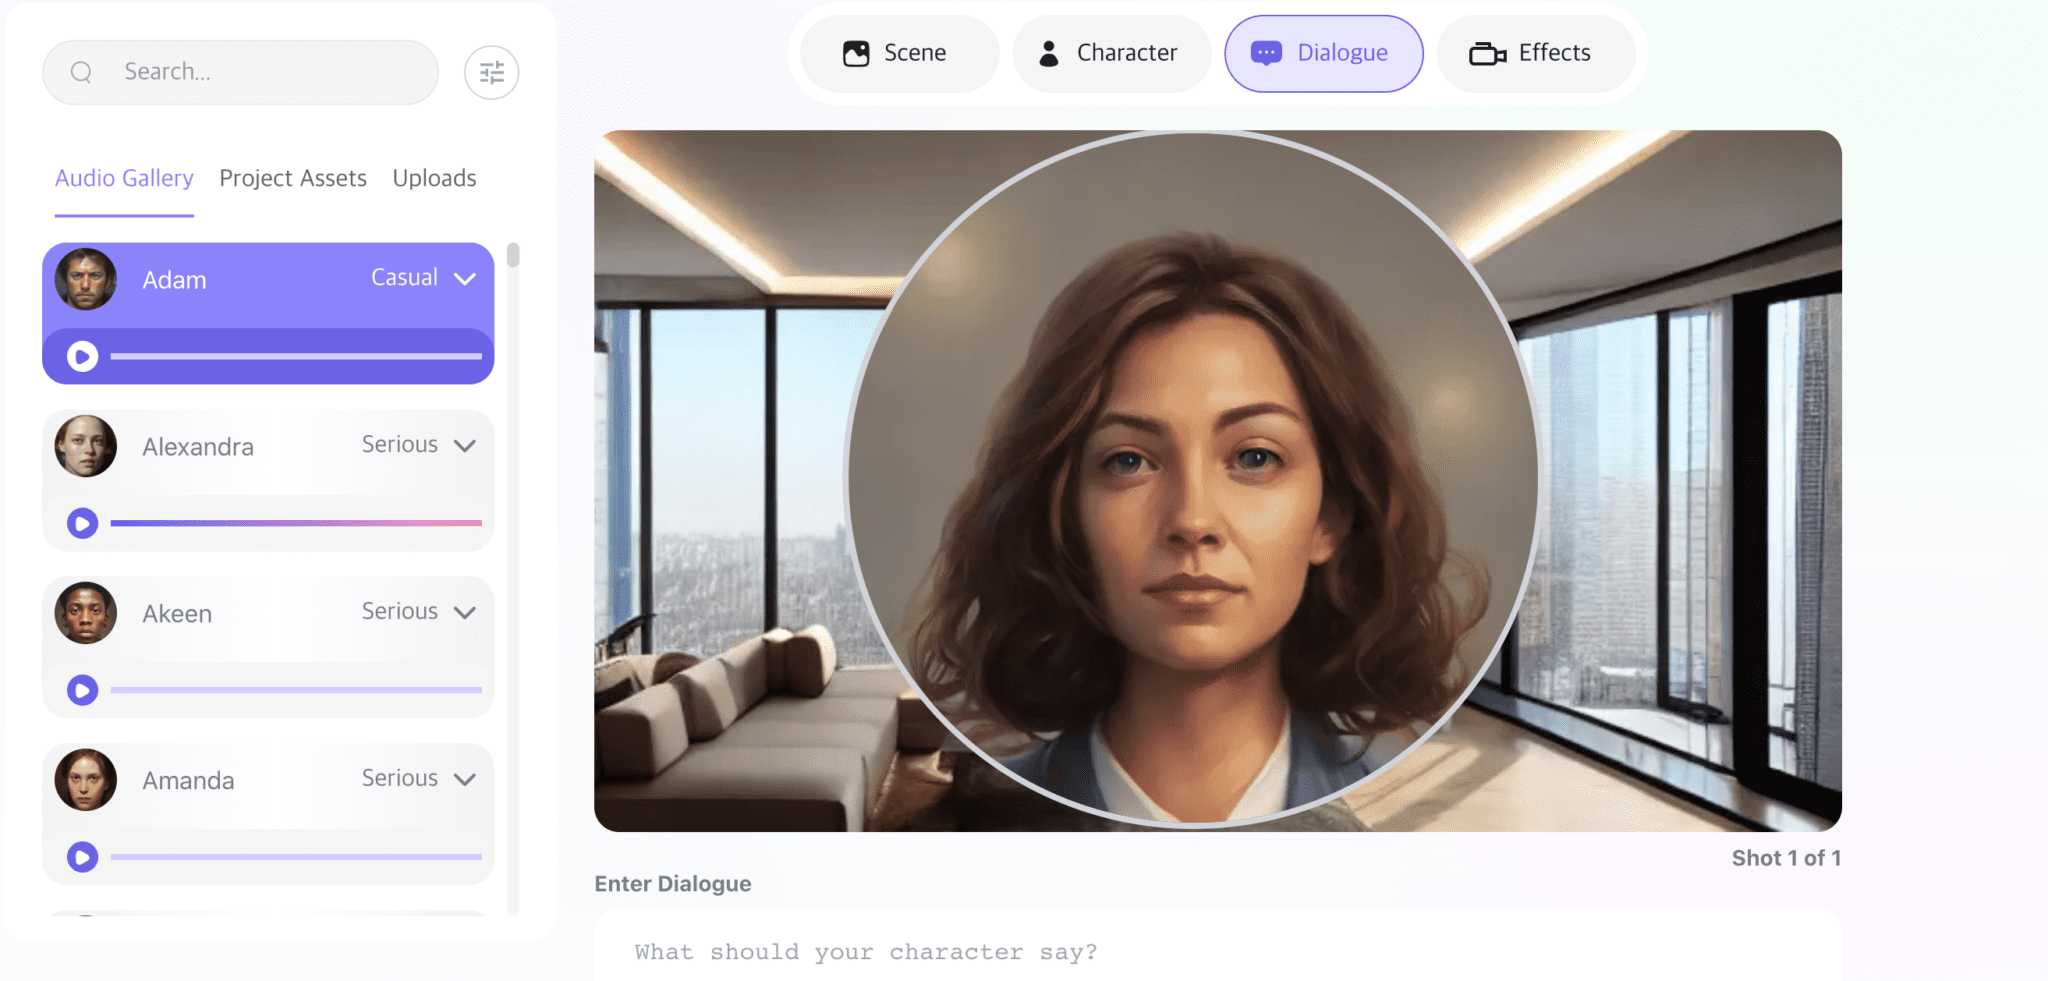Select Alexandra's avatar thumbnail
2048x981 pixels.
pyautogui.click(x=86, y=446)
